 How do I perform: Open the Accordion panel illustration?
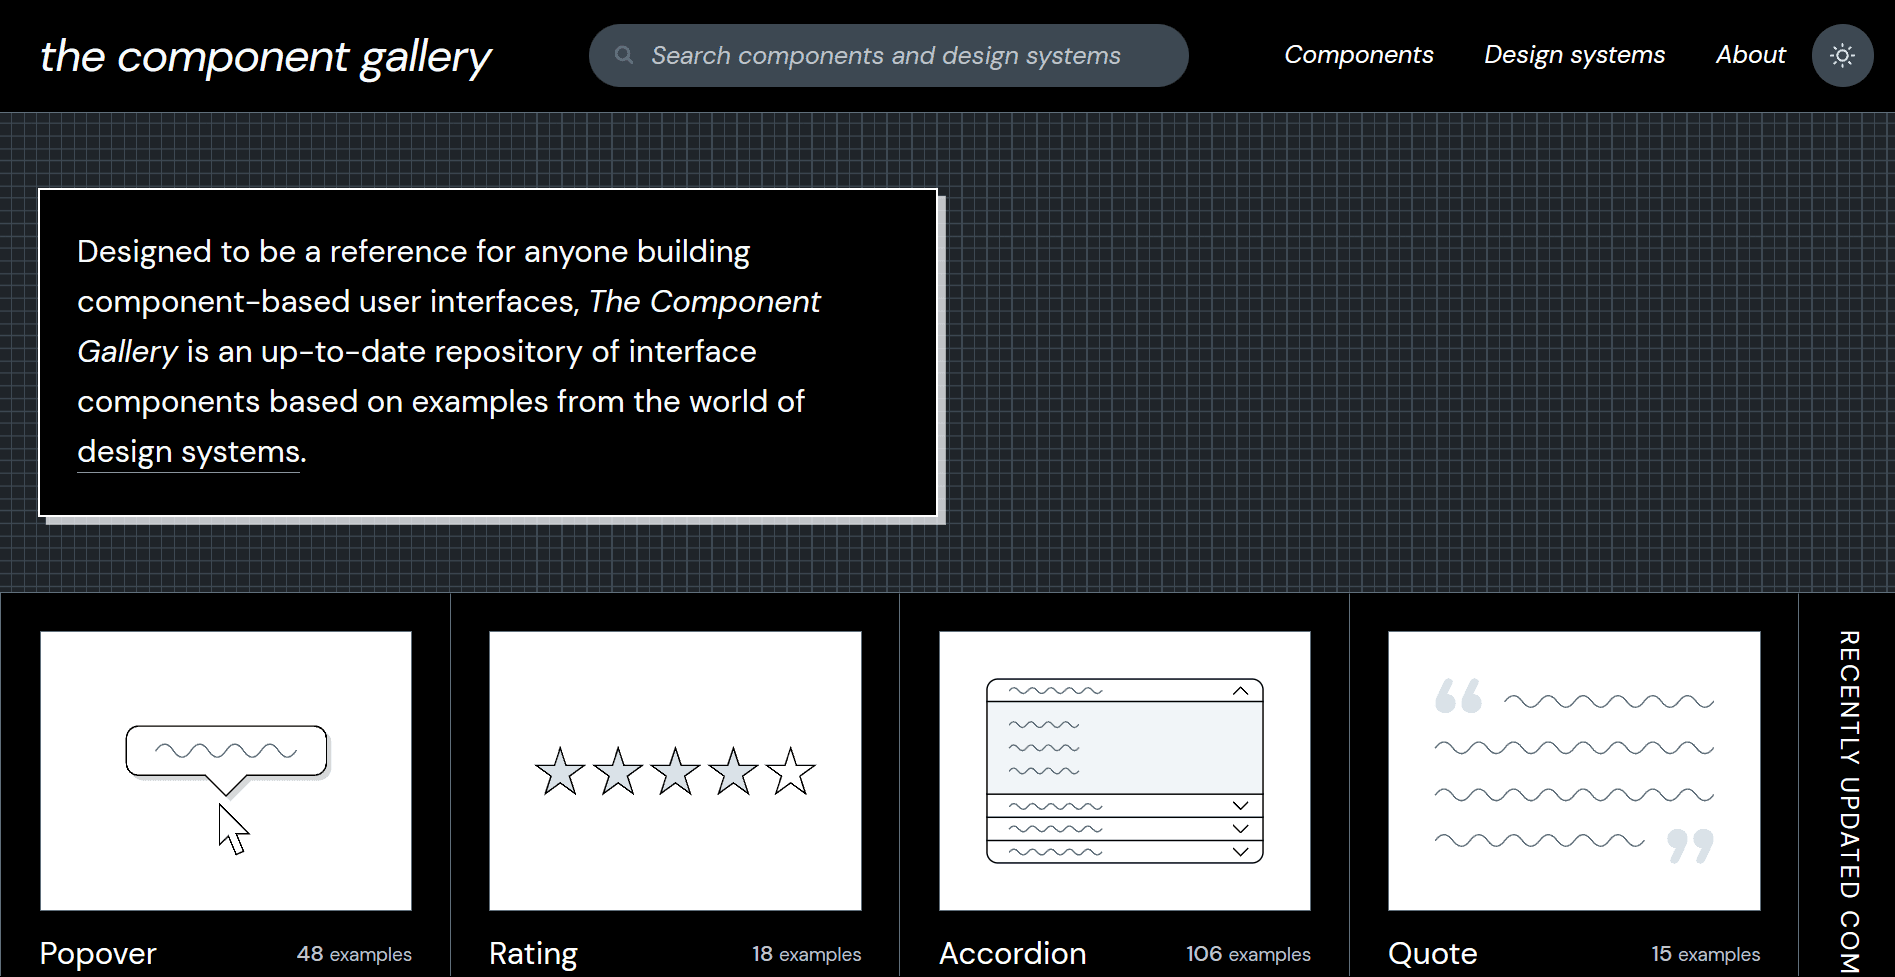click(x=1124, y=770)
